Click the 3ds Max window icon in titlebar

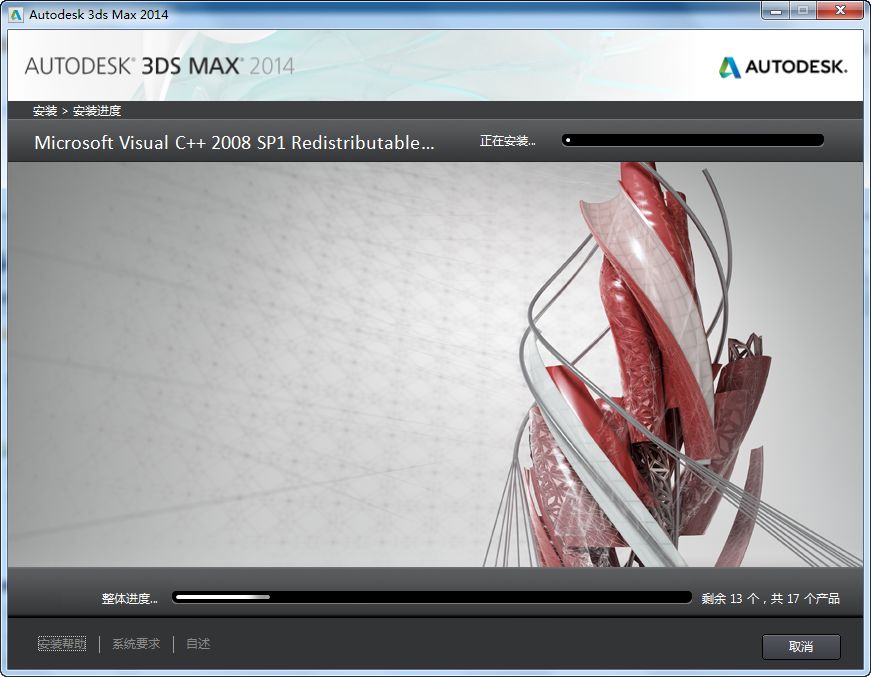tap(14, 13)
